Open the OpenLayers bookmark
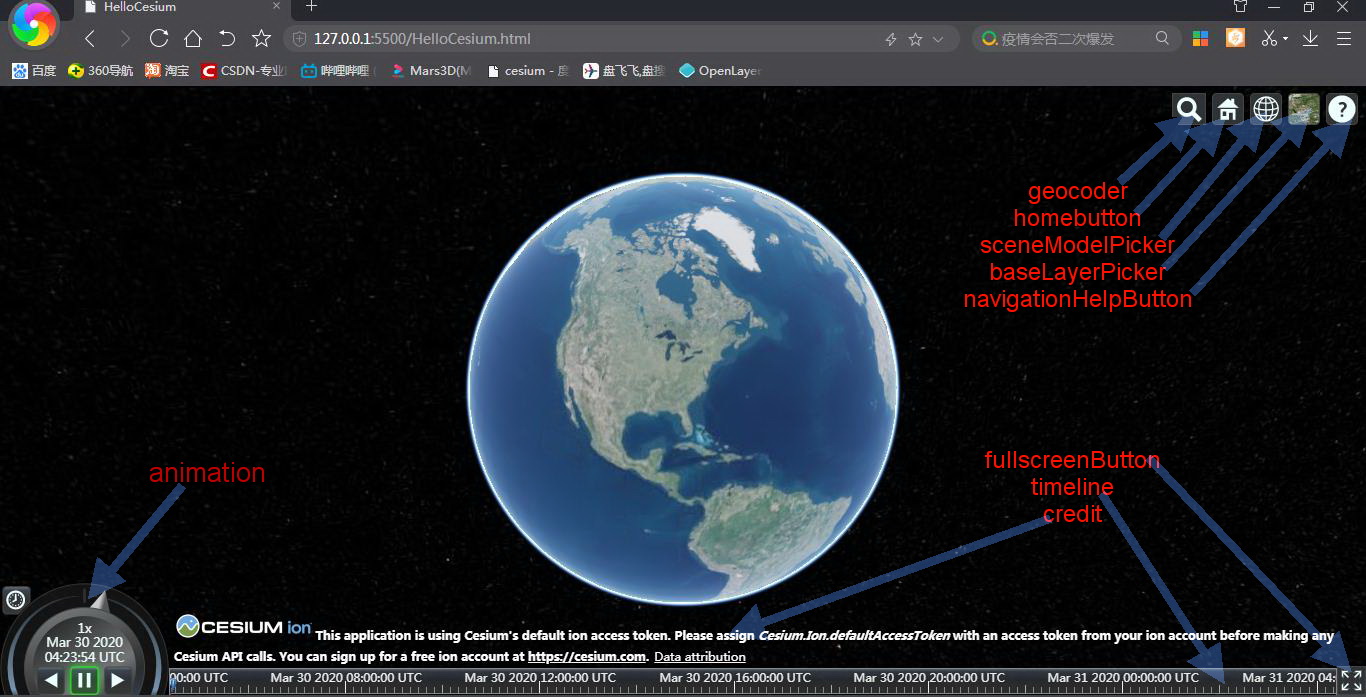Viewport: 1366px width, 697px height. (x=720, y=71)
